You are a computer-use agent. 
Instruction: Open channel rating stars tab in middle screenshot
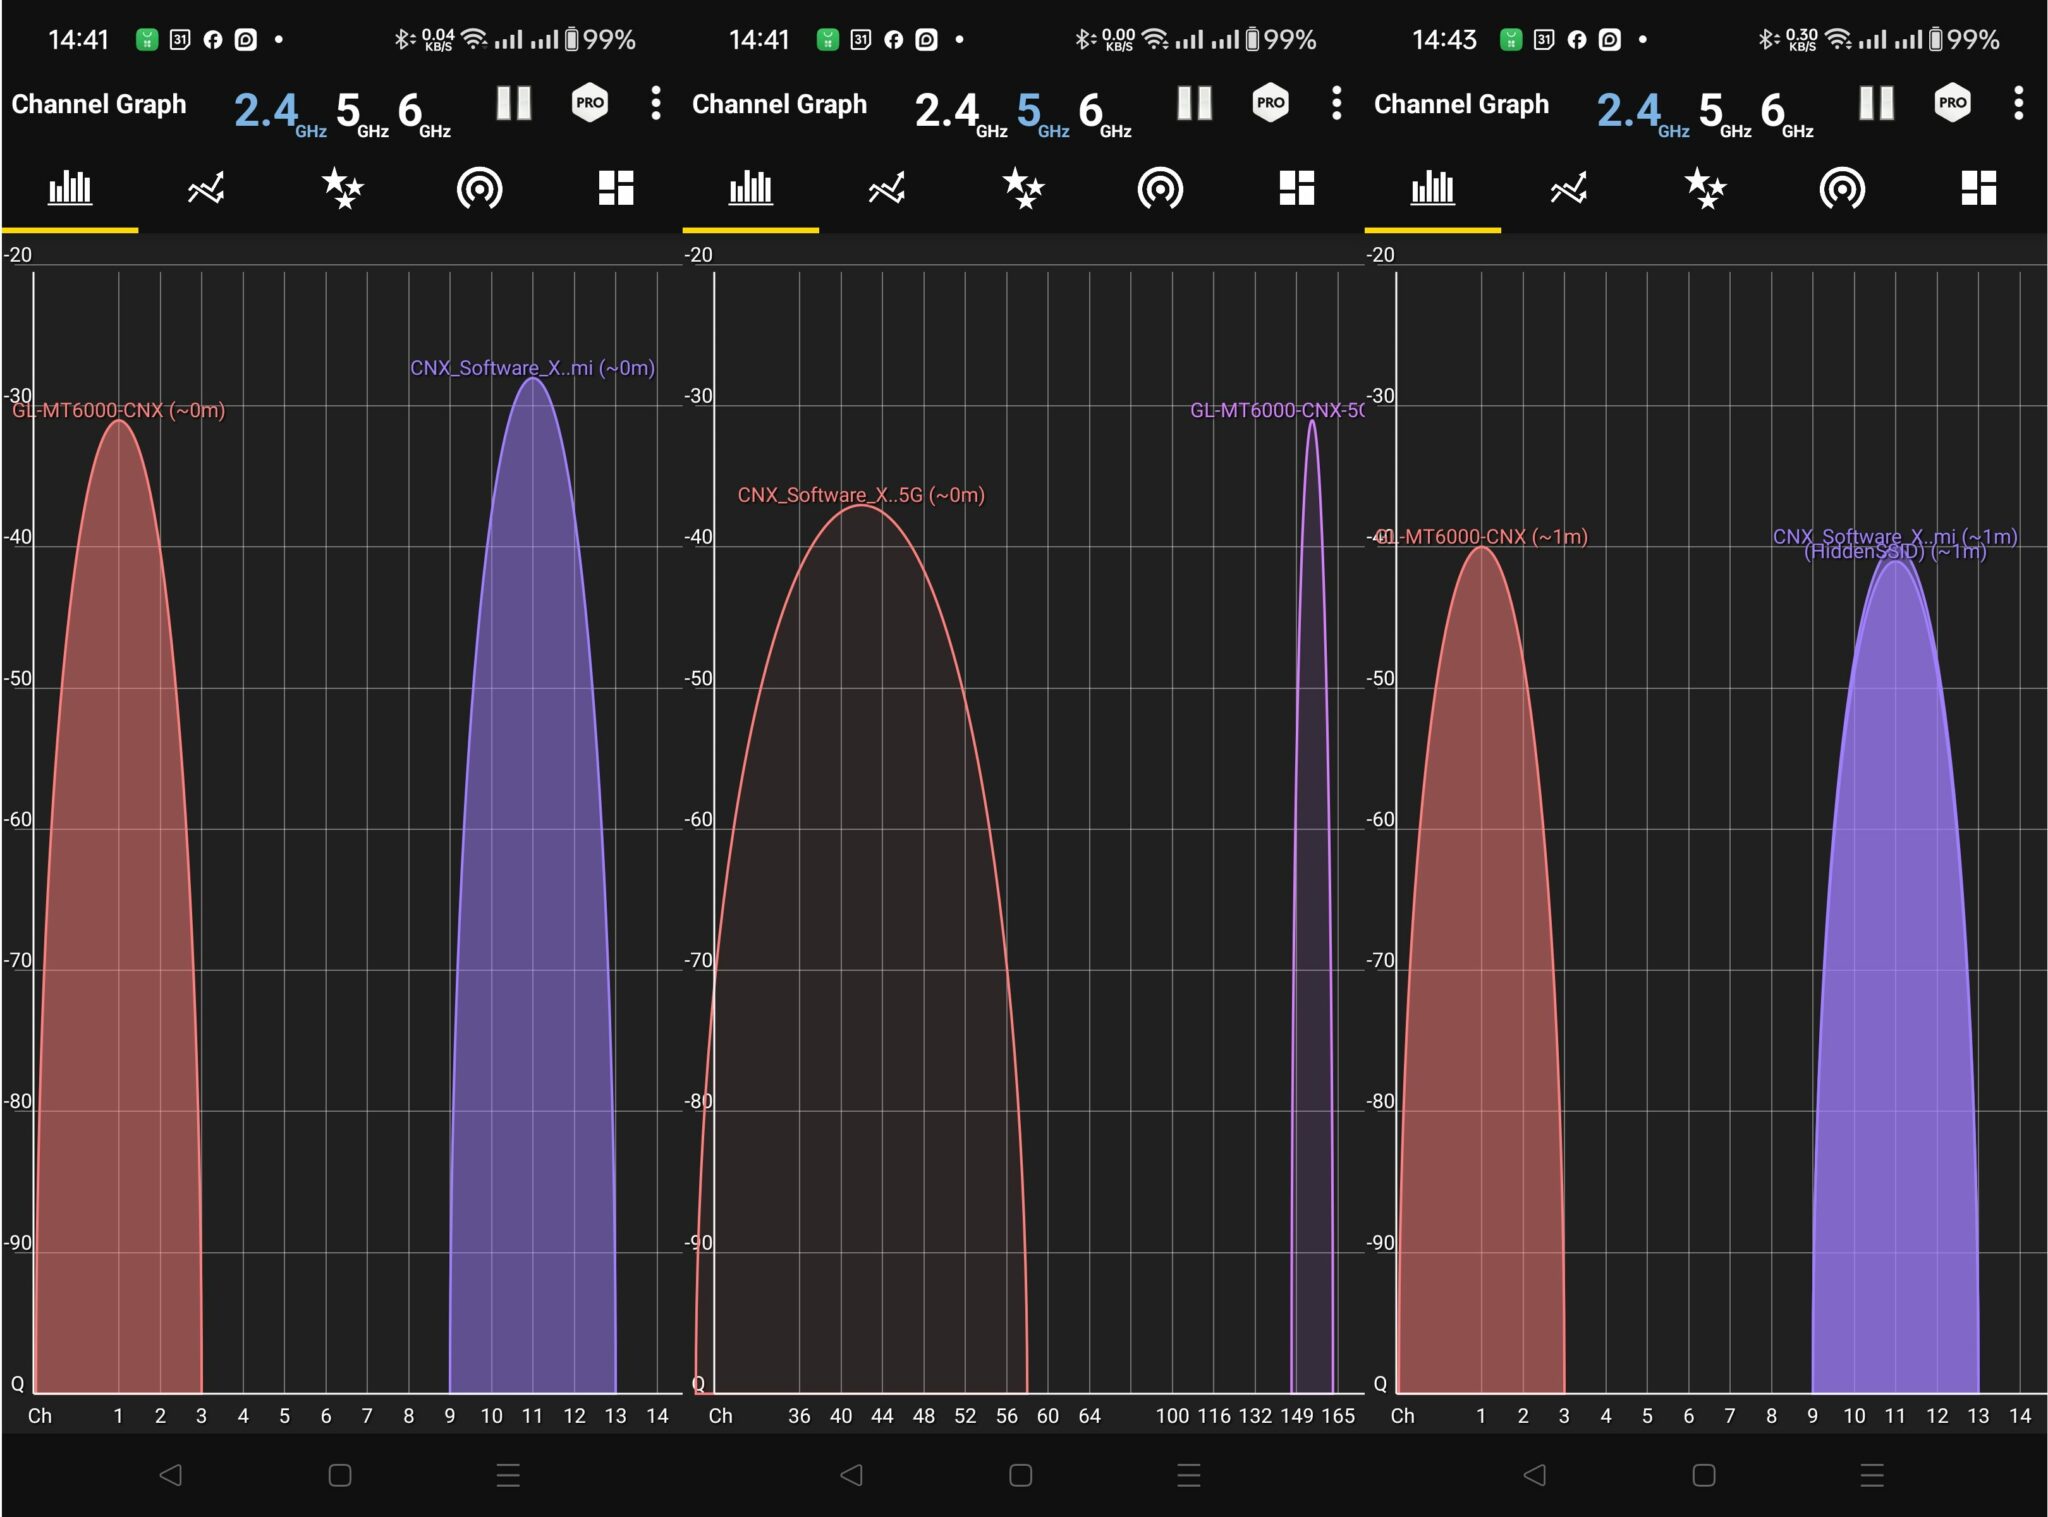point(1024,188)
